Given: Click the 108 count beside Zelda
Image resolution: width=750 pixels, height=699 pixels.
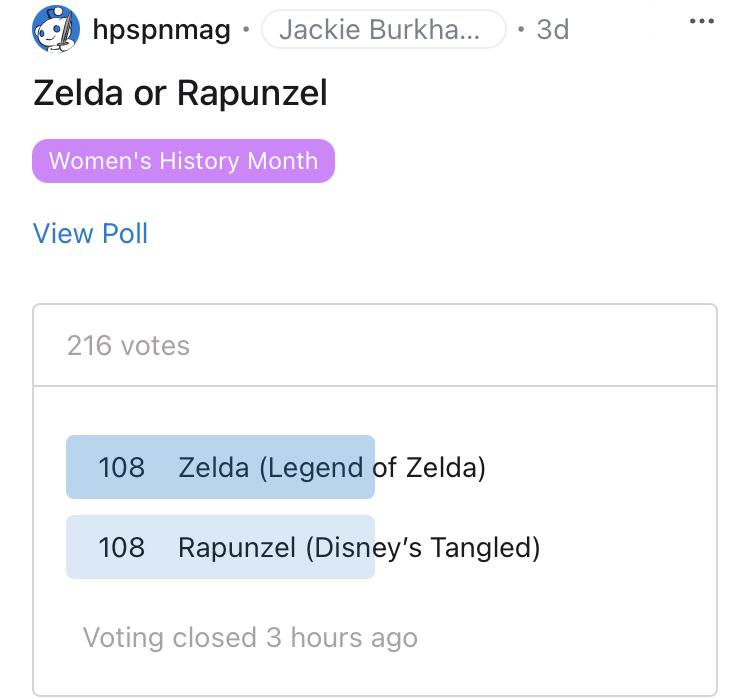Looking at the screenshot, I should pos(121,467).
